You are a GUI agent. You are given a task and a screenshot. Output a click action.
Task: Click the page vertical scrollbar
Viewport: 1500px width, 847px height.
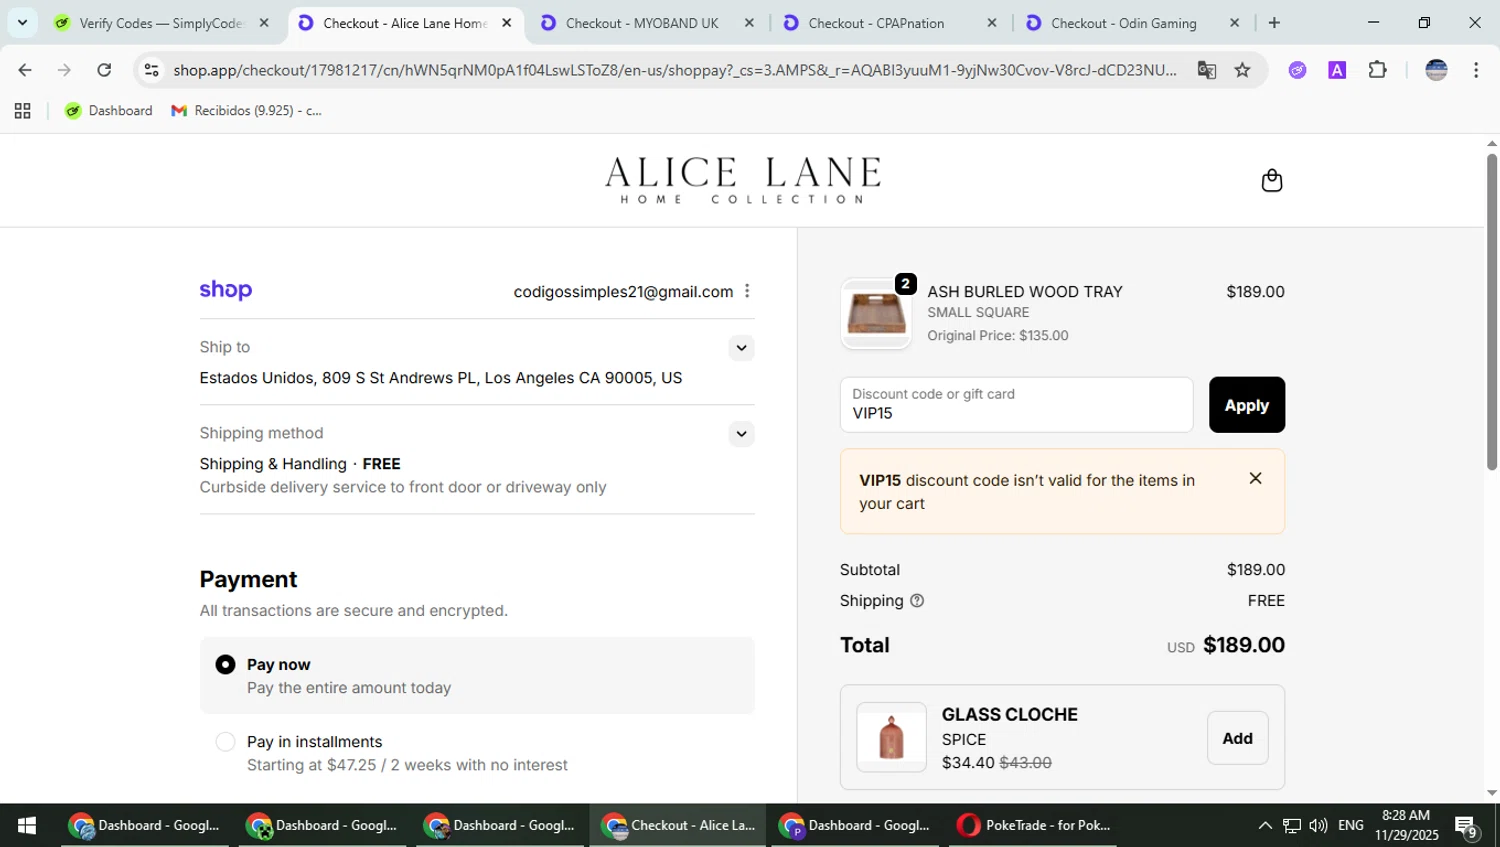pos(1491,312)
